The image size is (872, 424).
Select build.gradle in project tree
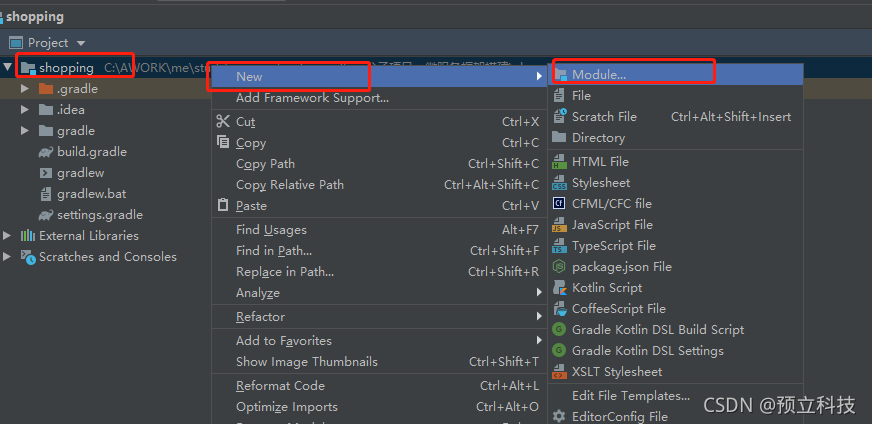(92, 152)
